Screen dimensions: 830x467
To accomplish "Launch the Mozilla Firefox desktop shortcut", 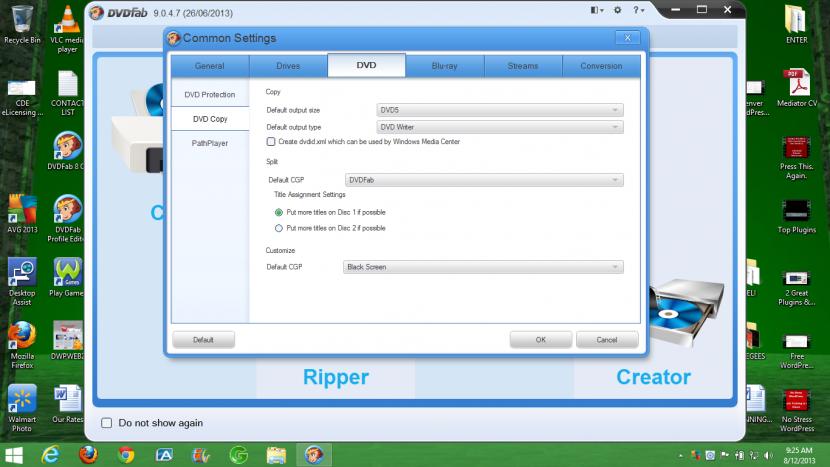I will (x=22, y=345).
